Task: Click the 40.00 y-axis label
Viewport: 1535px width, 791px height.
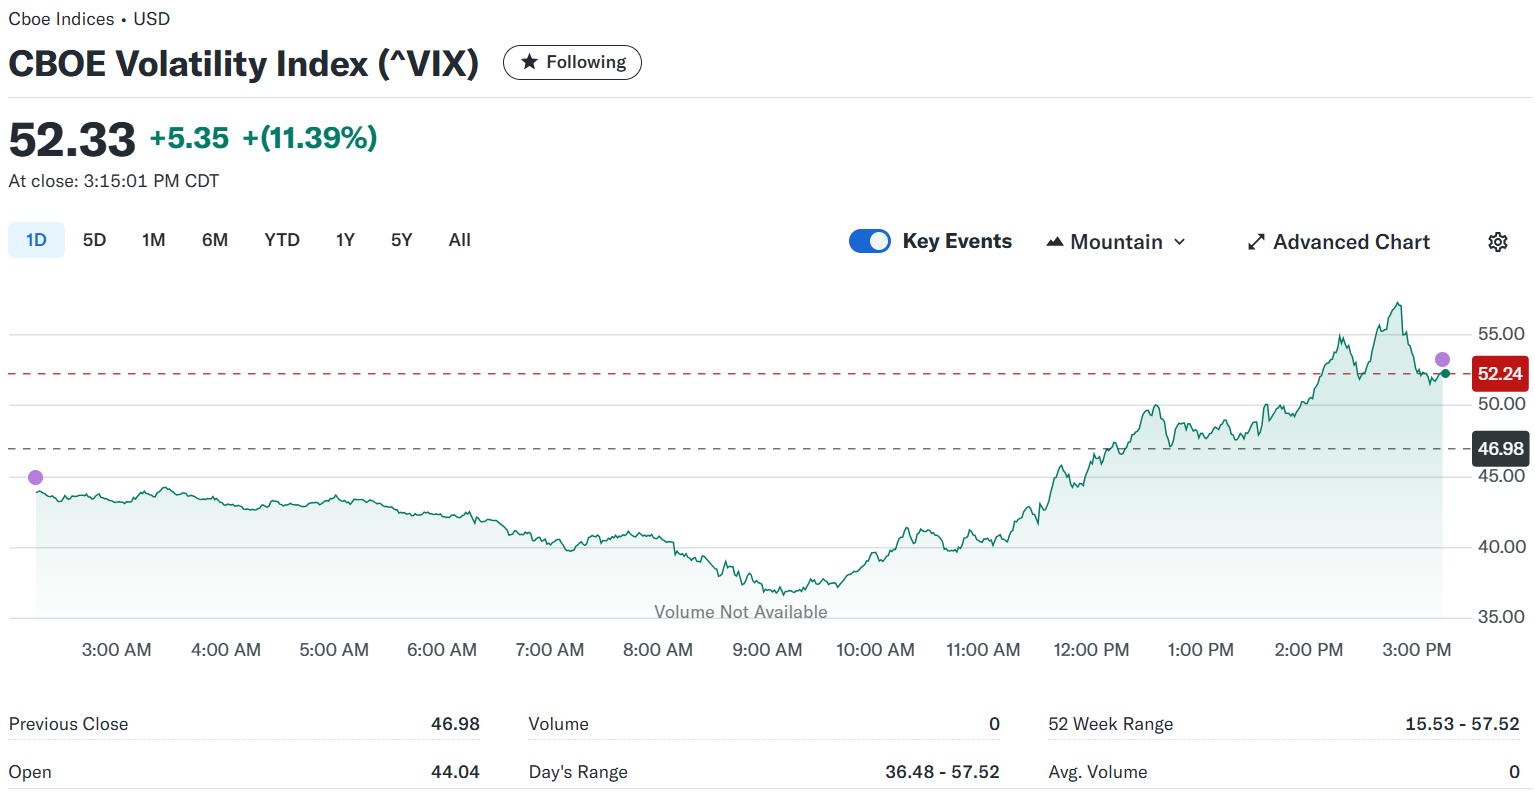Action: (1502, 547)
